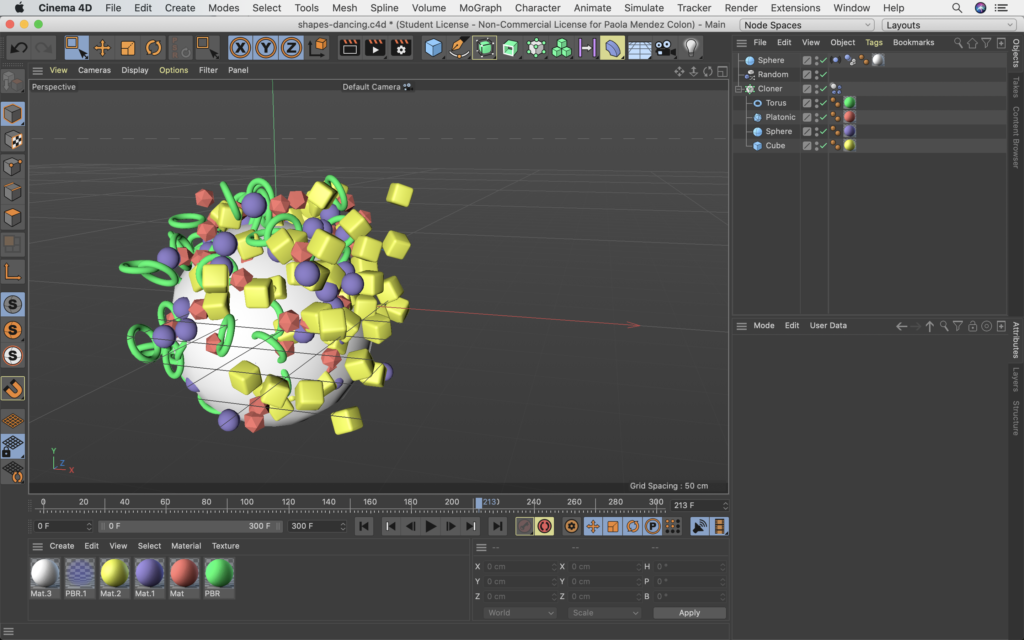Click the Camera object icon
Image resolution: width=1024 pixels, height=640 pixels.
665,47
